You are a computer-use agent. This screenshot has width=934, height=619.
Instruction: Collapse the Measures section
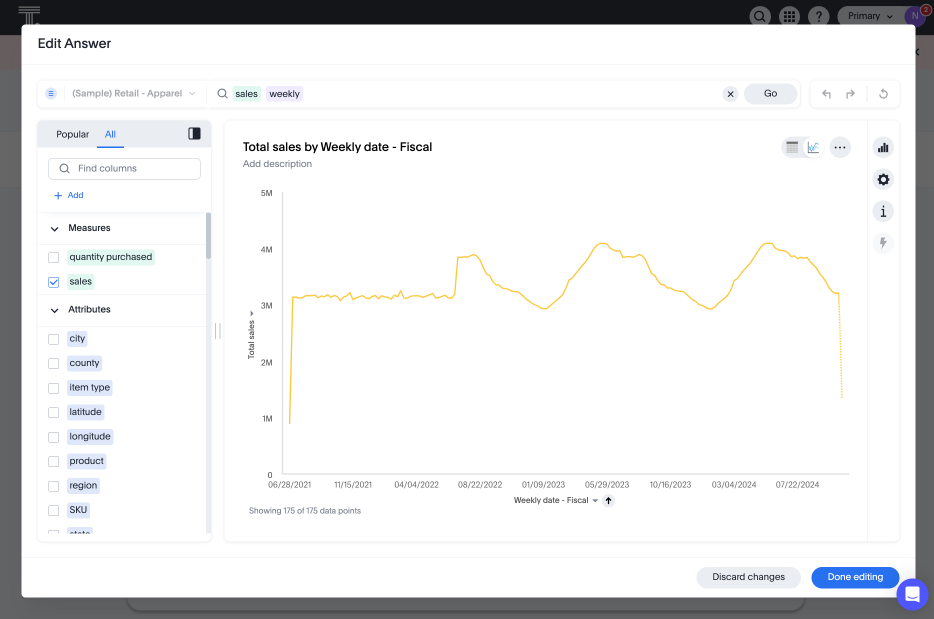tap(55, 229)
